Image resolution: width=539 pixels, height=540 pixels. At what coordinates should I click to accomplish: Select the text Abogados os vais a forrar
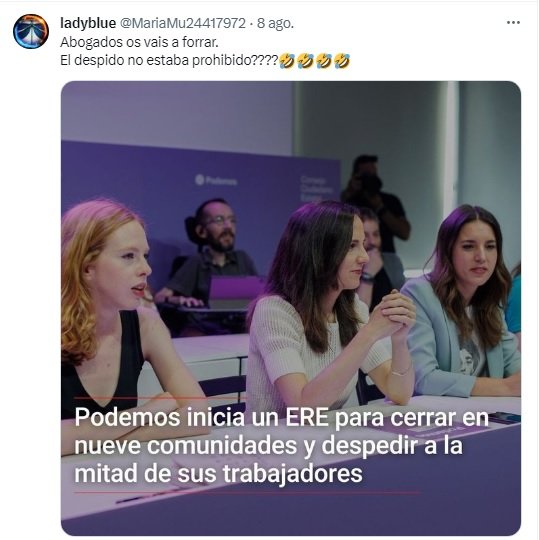coord(139,42)
